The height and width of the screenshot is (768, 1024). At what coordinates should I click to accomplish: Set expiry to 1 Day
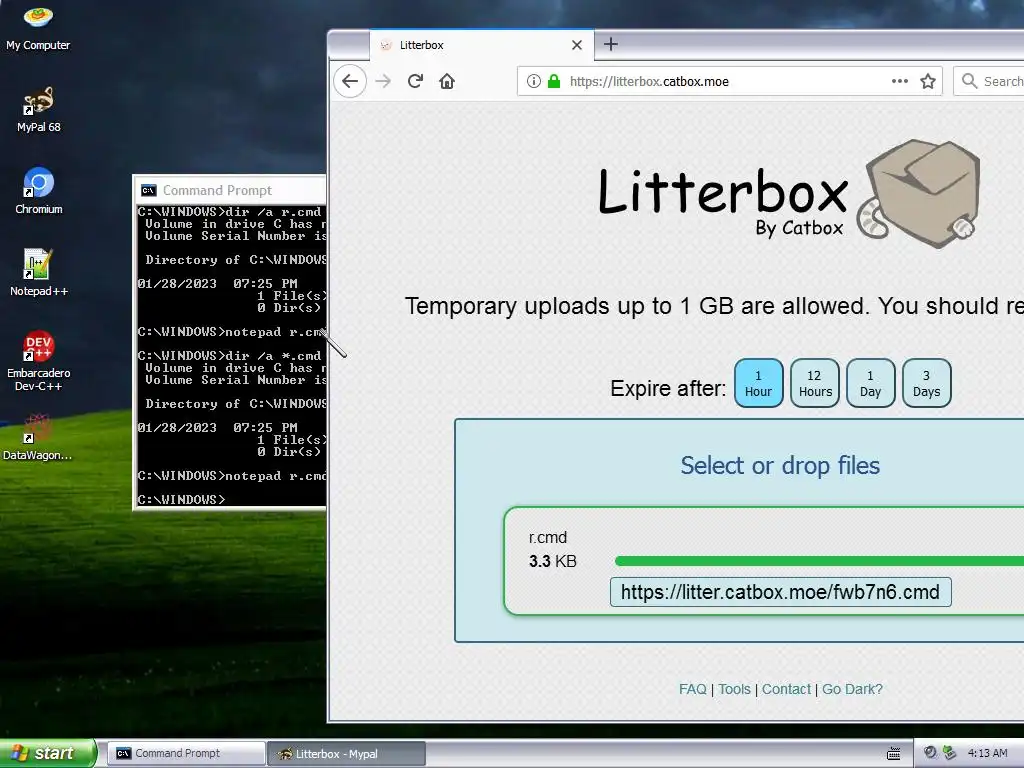[x=871, y=383]
